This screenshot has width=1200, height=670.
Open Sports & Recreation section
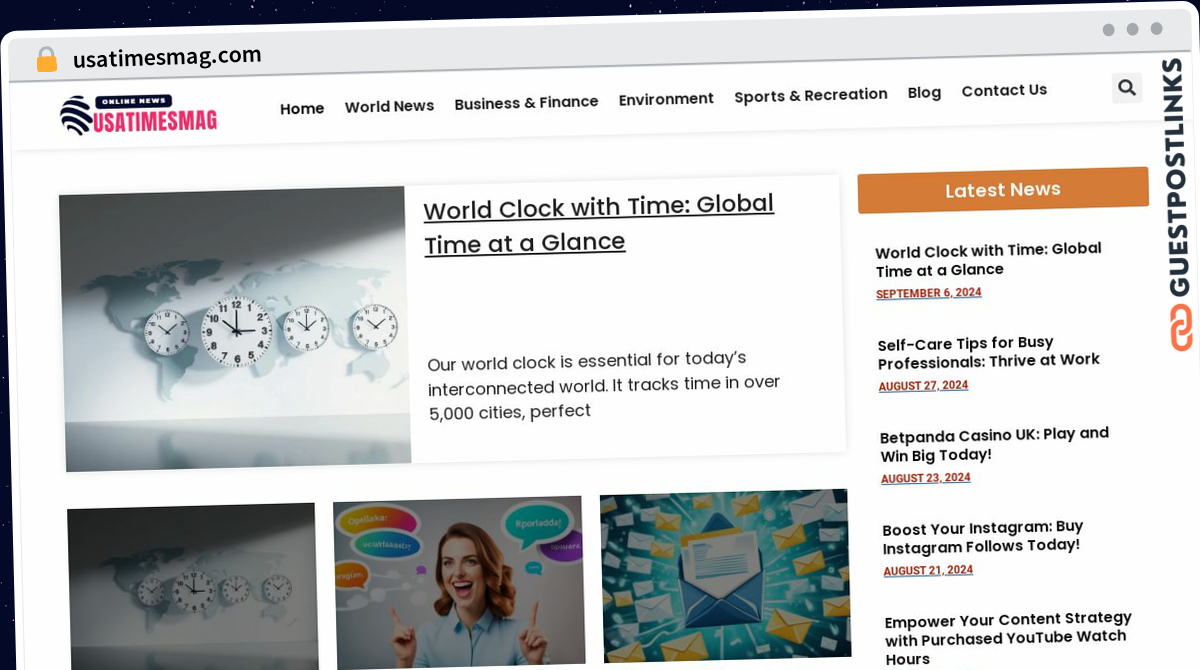(x=811, y=95)
